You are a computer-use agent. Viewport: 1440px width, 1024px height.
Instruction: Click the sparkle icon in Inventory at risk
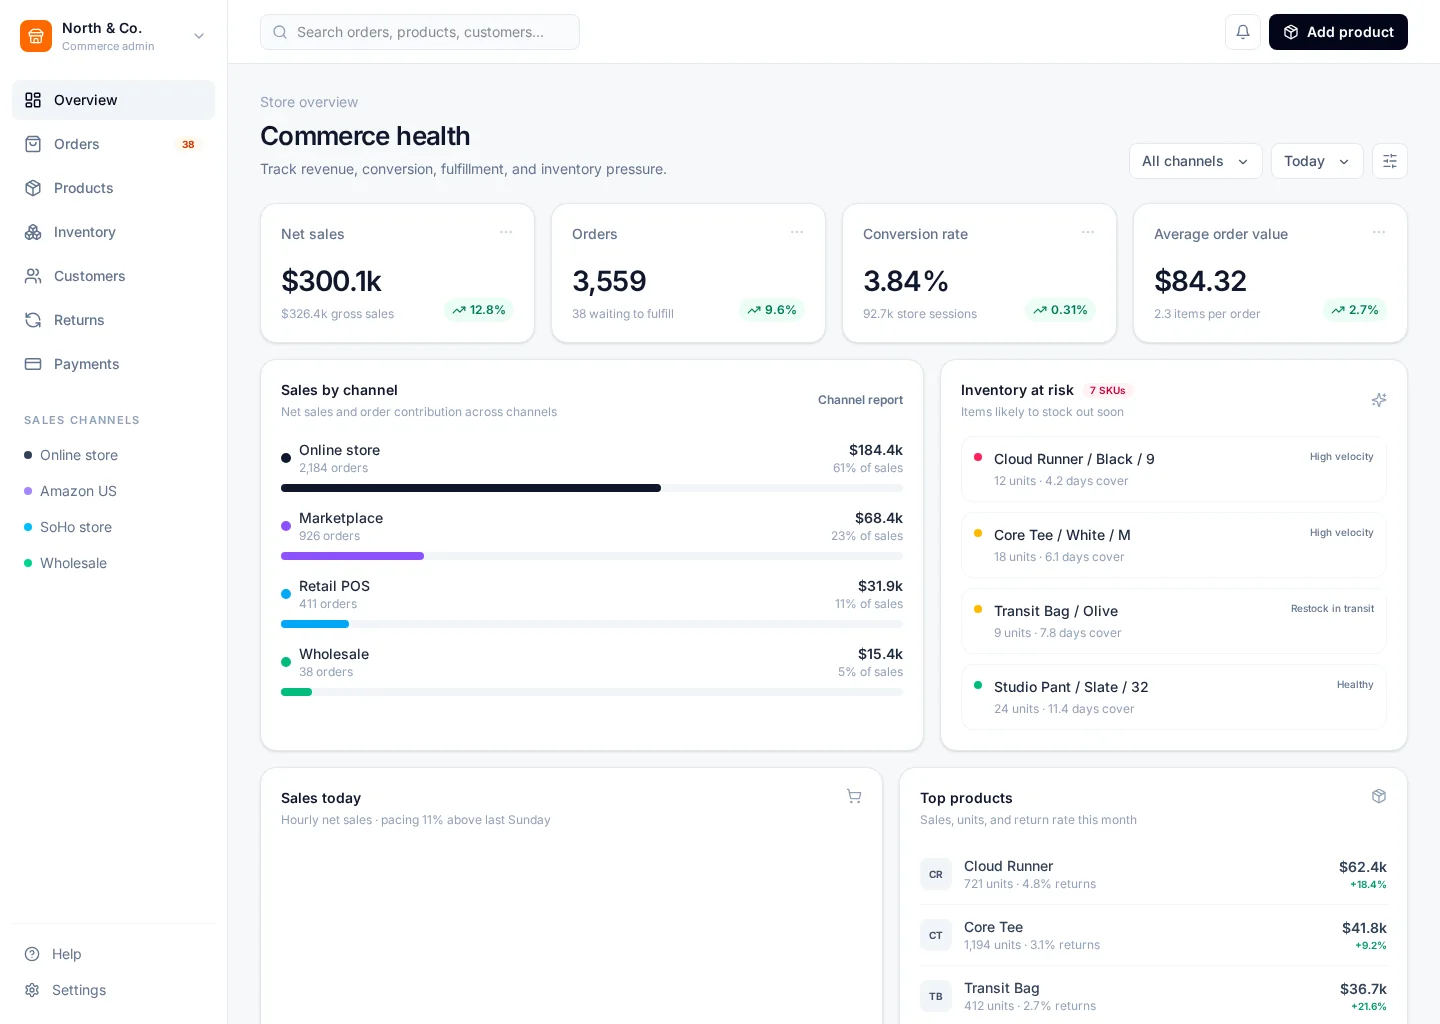[1379, 400]
